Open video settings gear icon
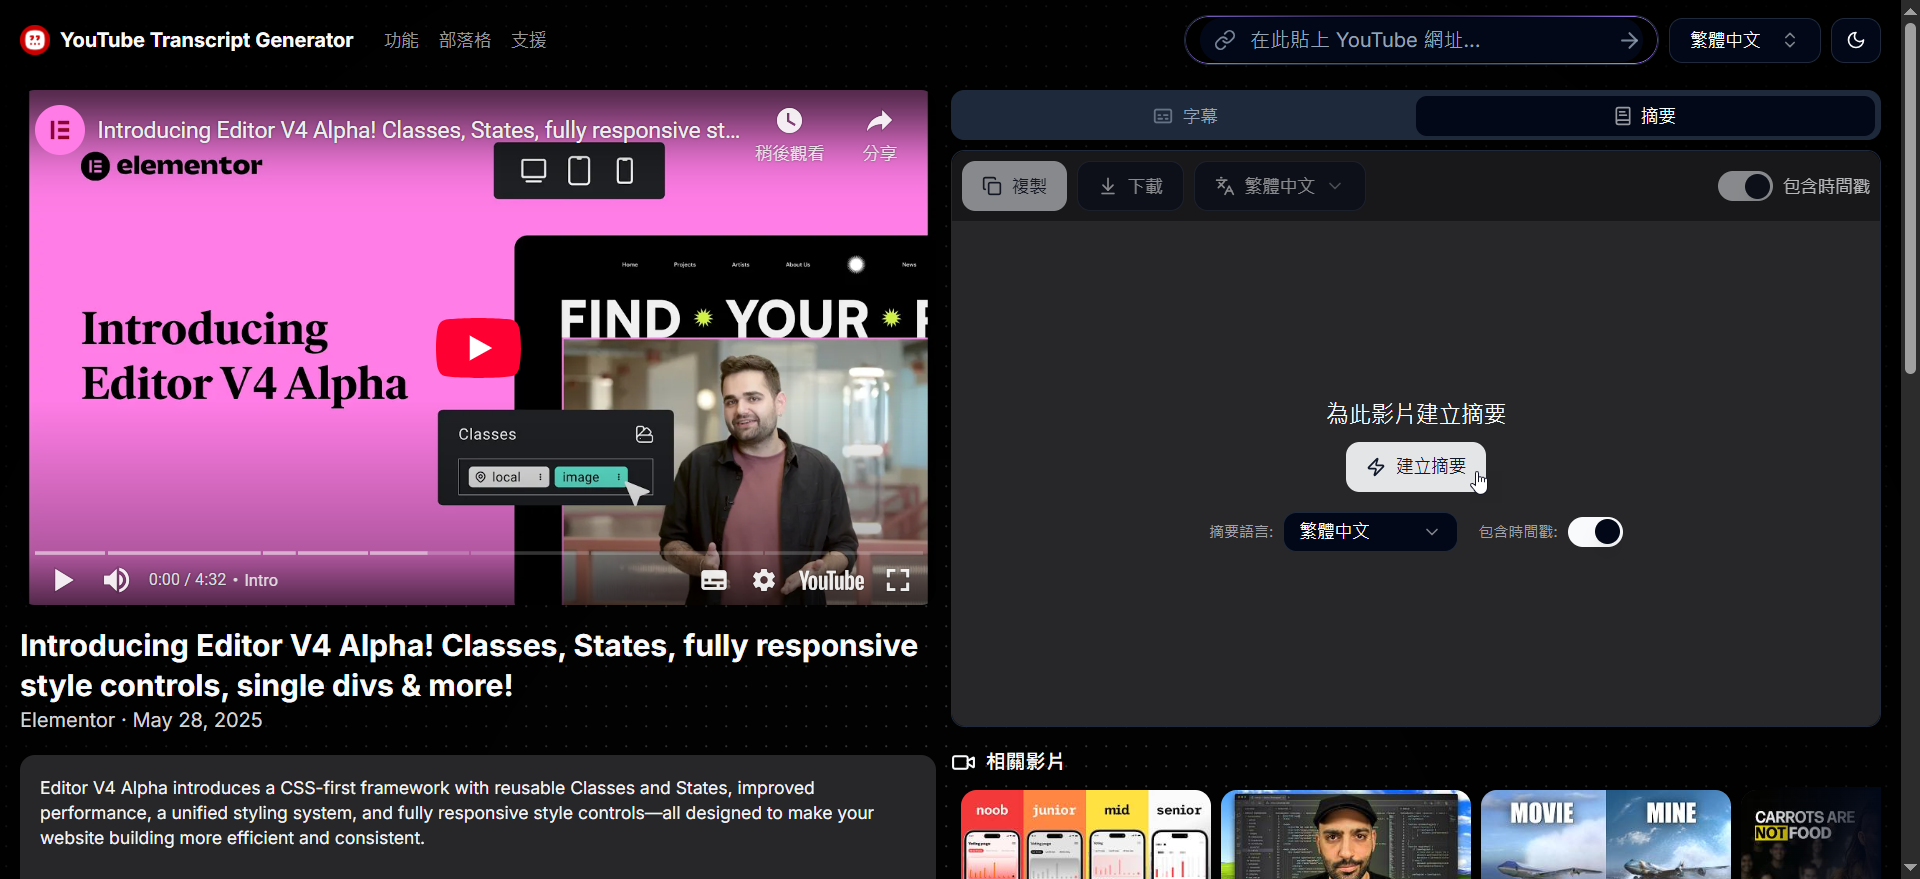The height and width of the screenshot is (879, 1920). point(764,580)
